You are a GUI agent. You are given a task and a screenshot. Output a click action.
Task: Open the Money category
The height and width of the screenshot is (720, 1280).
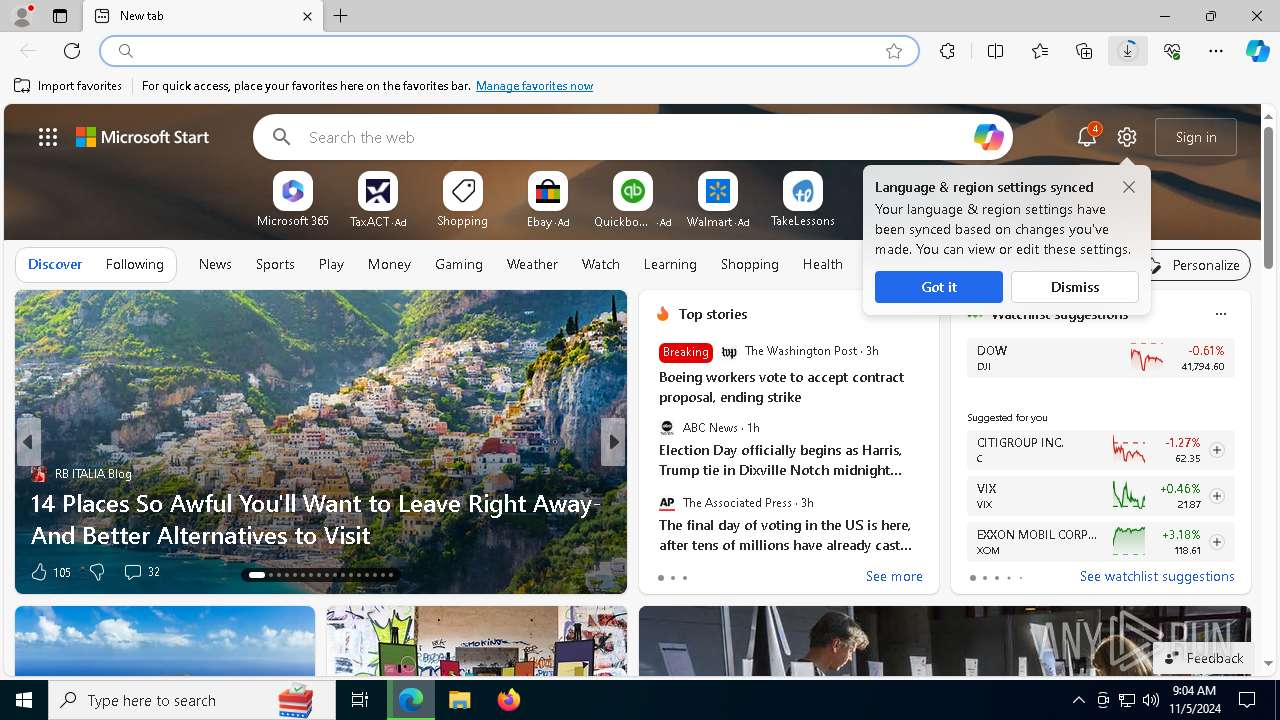click(389, 265)
